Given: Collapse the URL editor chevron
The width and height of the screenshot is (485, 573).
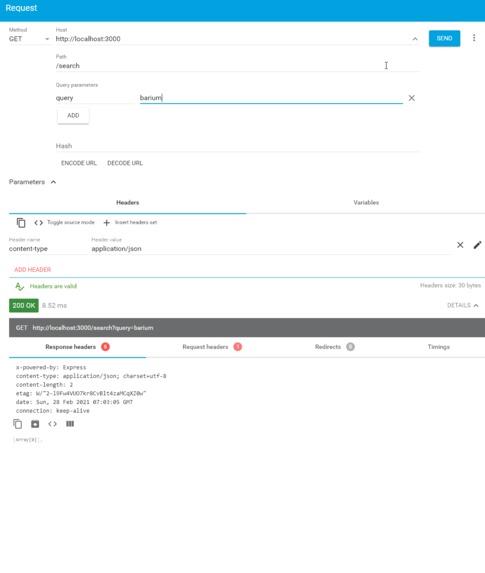Looking at the screenshot, I should pyautogui.click(x=415, y=39).
